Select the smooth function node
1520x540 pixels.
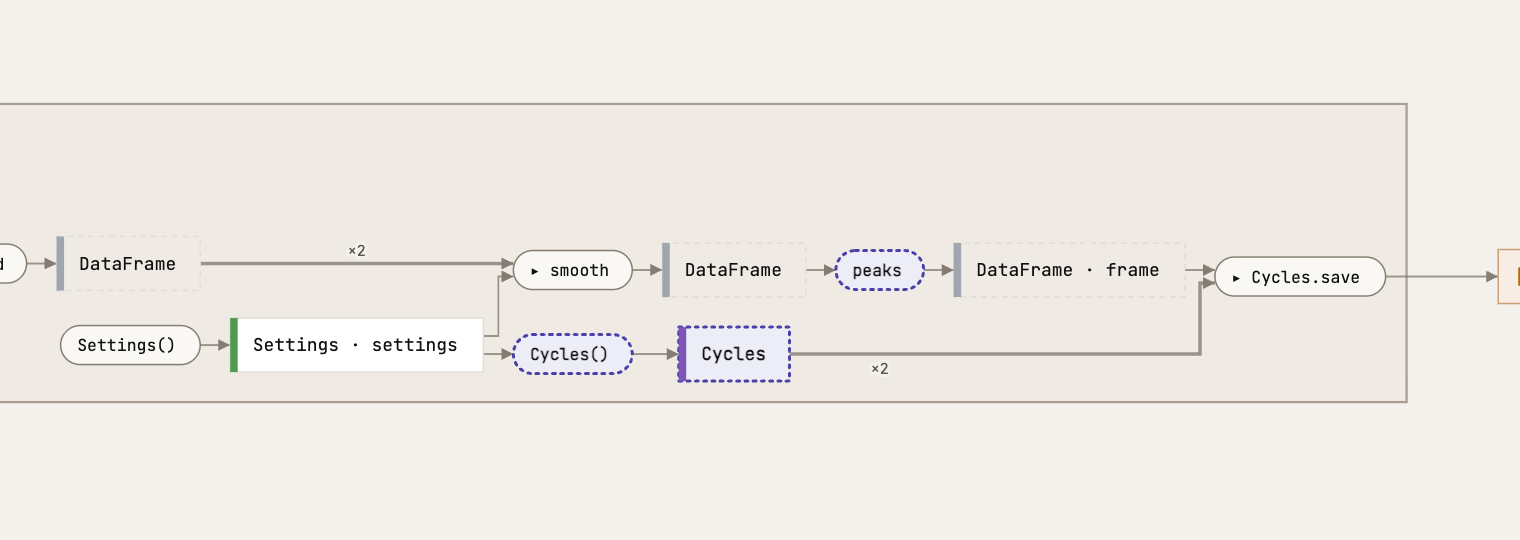click(573, 270)
